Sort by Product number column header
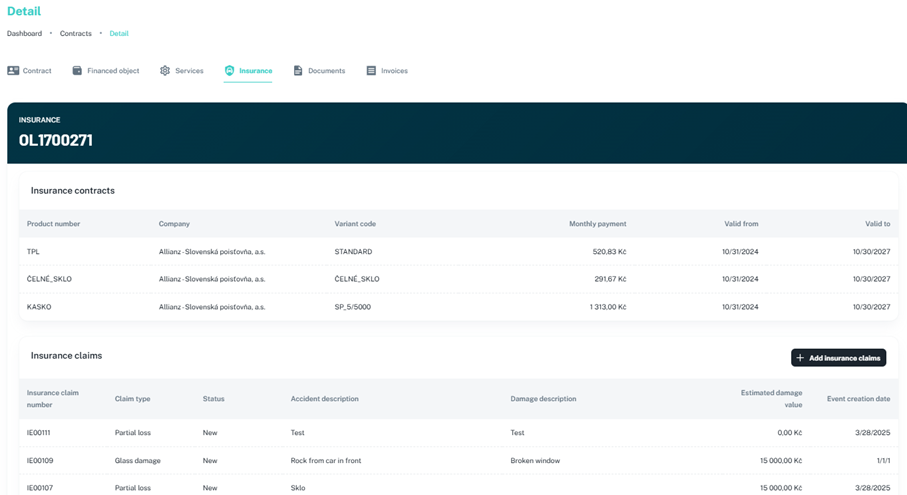The image size is (907, 495). tap(53, 224)
